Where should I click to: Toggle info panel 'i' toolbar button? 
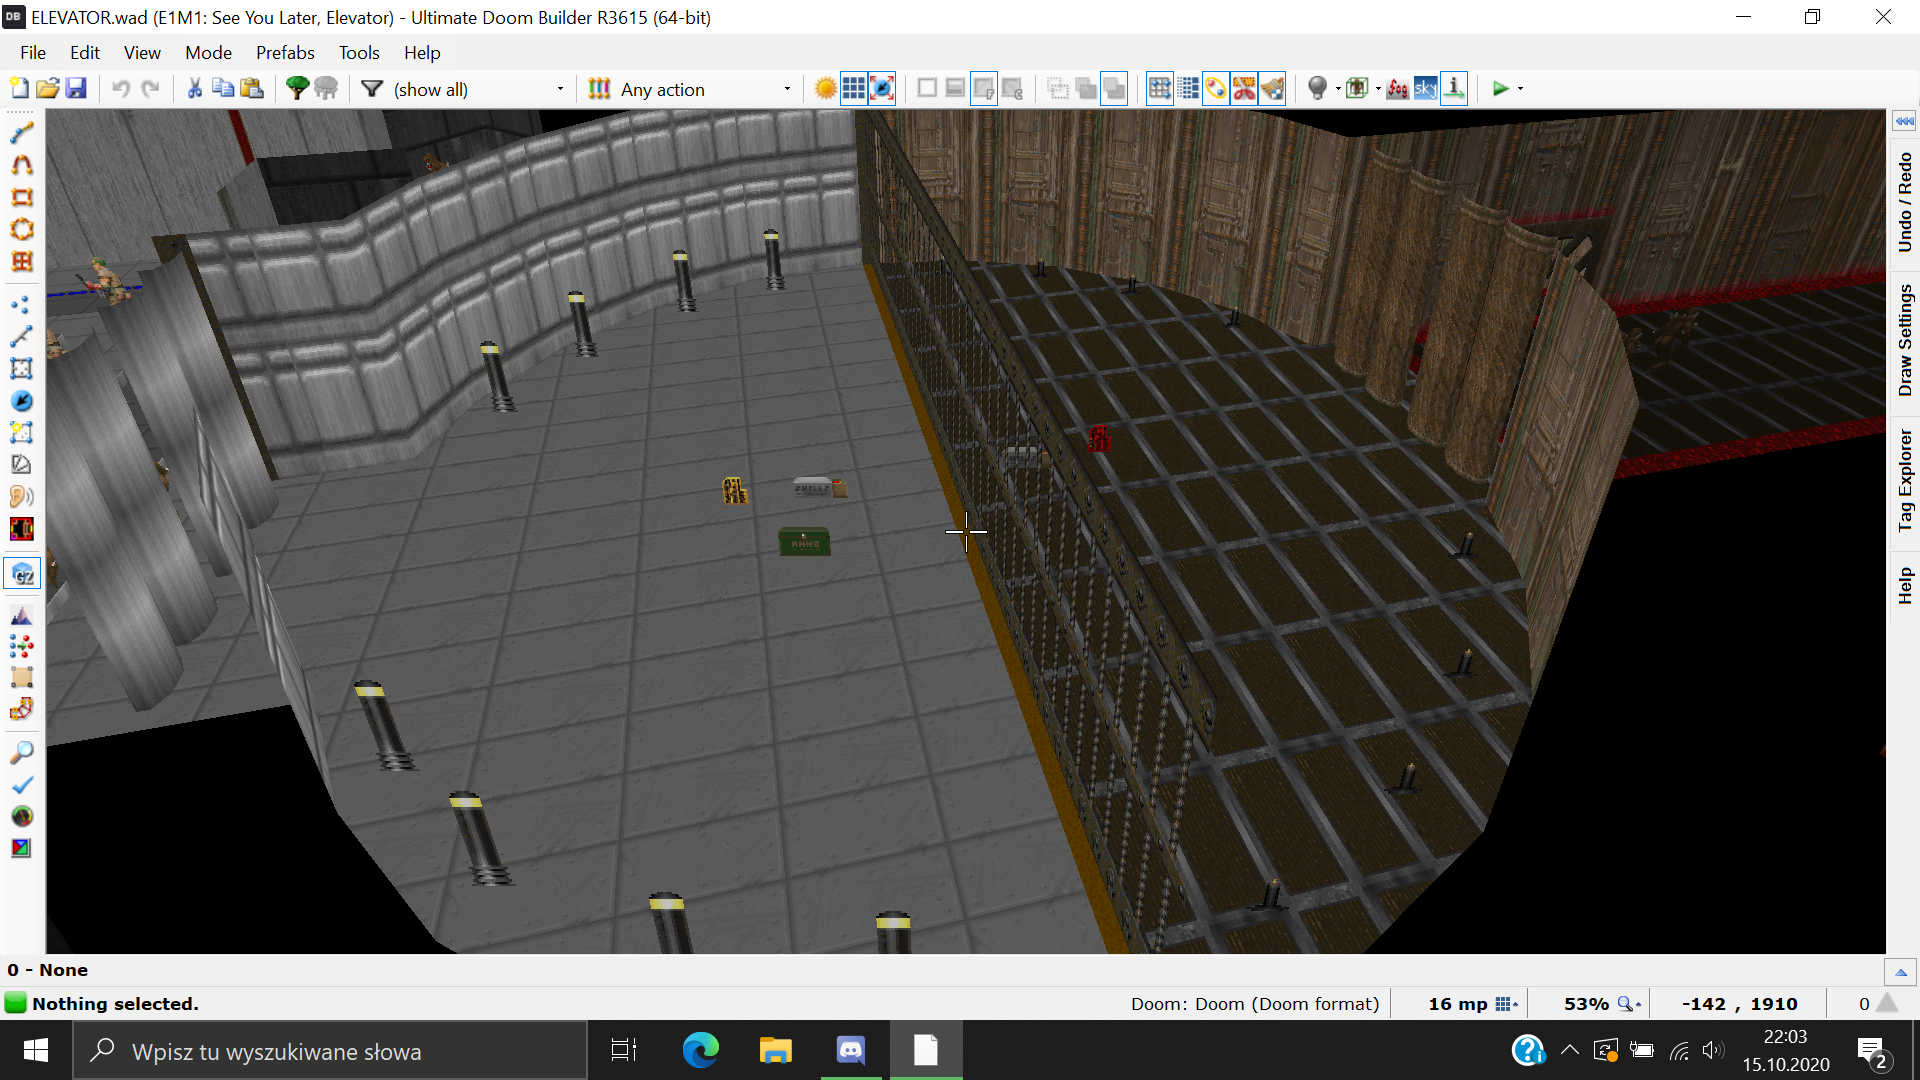[1454, 89]
